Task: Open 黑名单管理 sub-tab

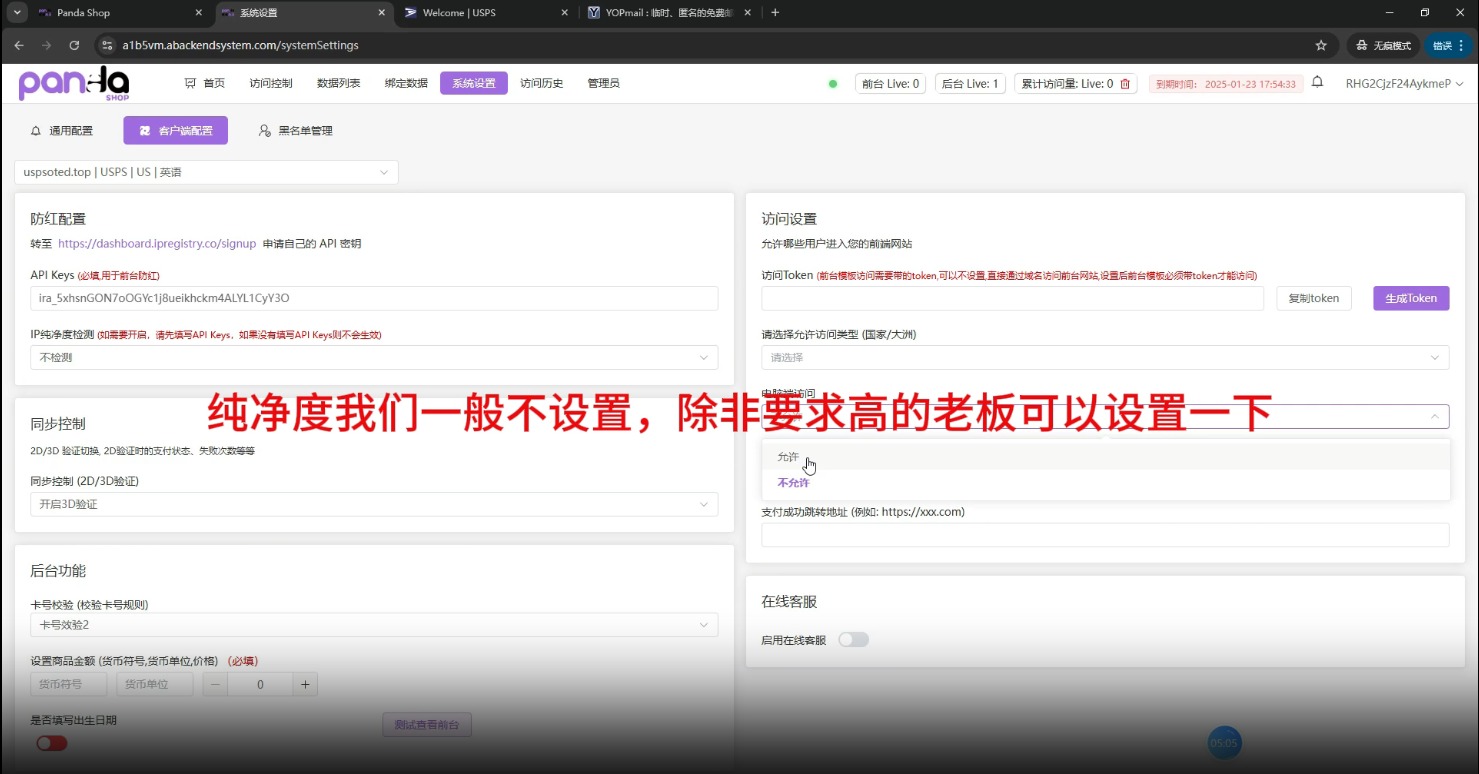Action: point(295,131)
